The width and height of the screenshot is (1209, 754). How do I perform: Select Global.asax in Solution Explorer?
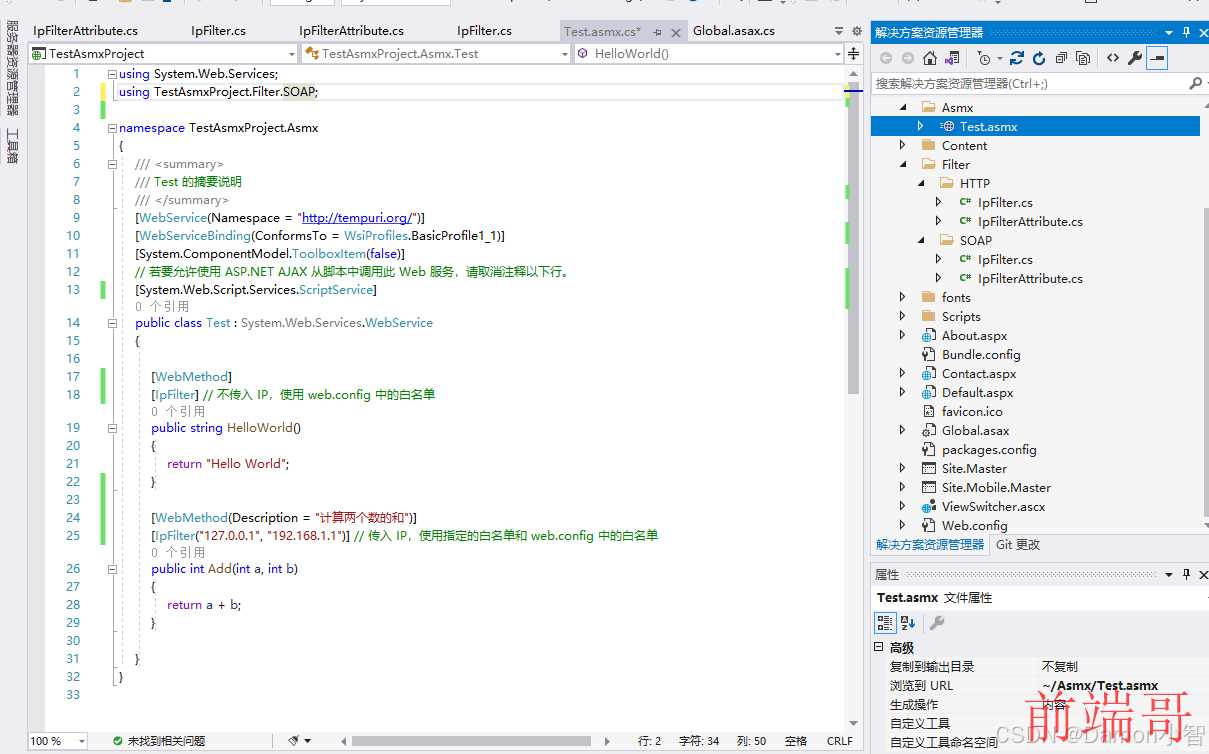[x=975, y=430]
